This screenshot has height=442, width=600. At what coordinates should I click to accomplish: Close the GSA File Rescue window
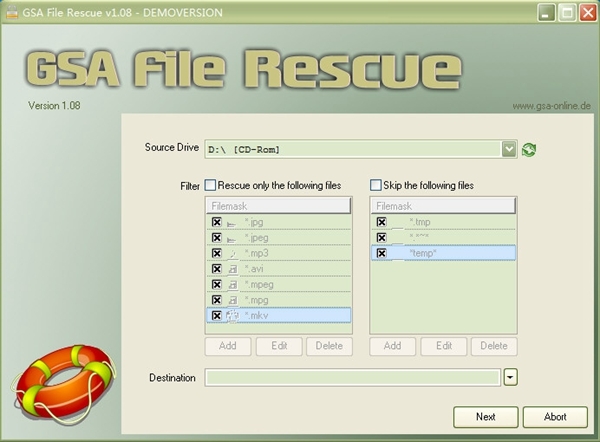point(587,13)
